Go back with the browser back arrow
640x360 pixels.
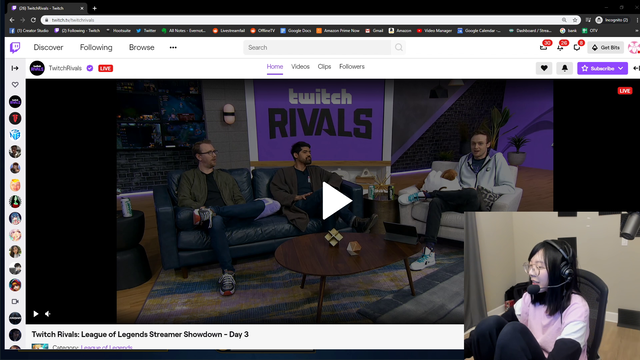pyautogui.click(x=12, y=20)
